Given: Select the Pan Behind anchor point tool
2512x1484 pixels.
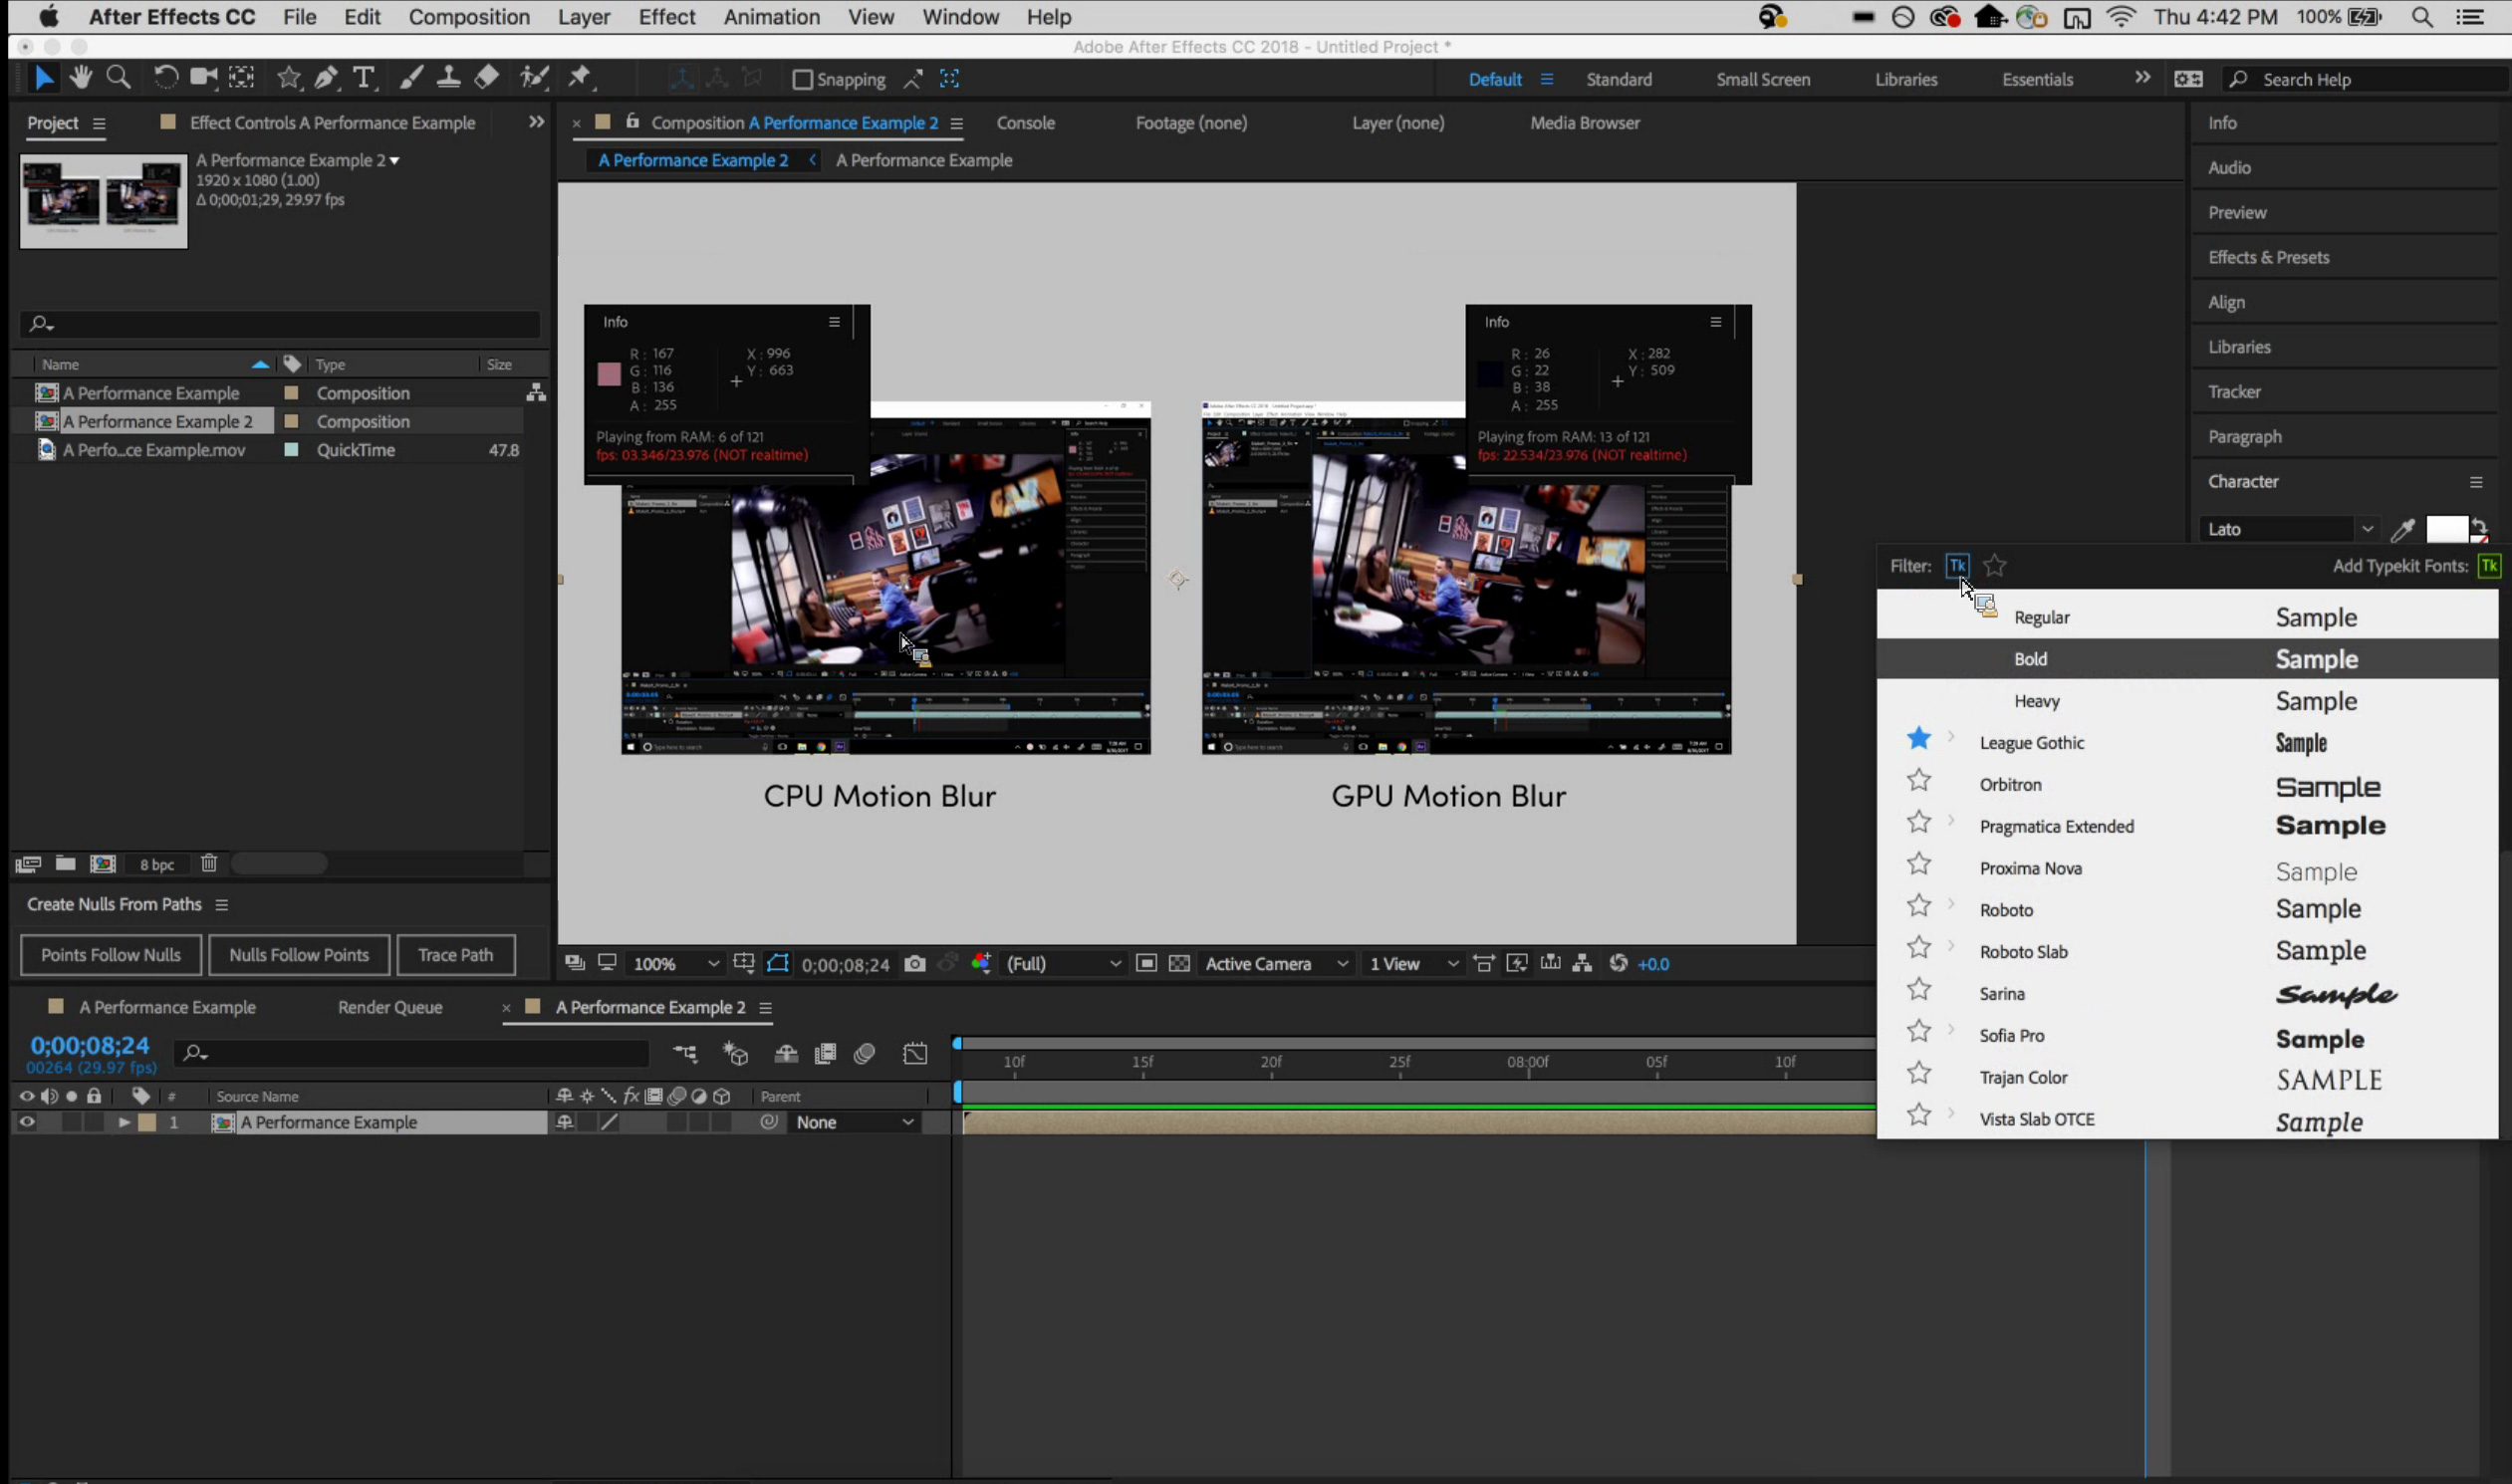Looking at the screenshot, I should pos(241,77).
